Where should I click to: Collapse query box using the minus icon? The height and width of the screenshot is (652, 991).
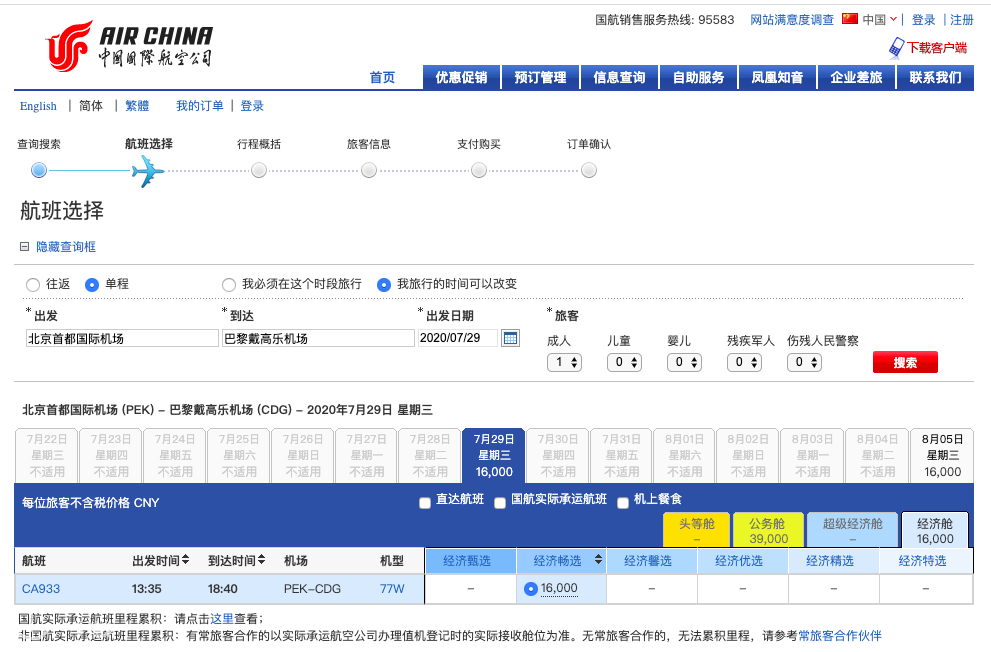[x=25, y=246]
